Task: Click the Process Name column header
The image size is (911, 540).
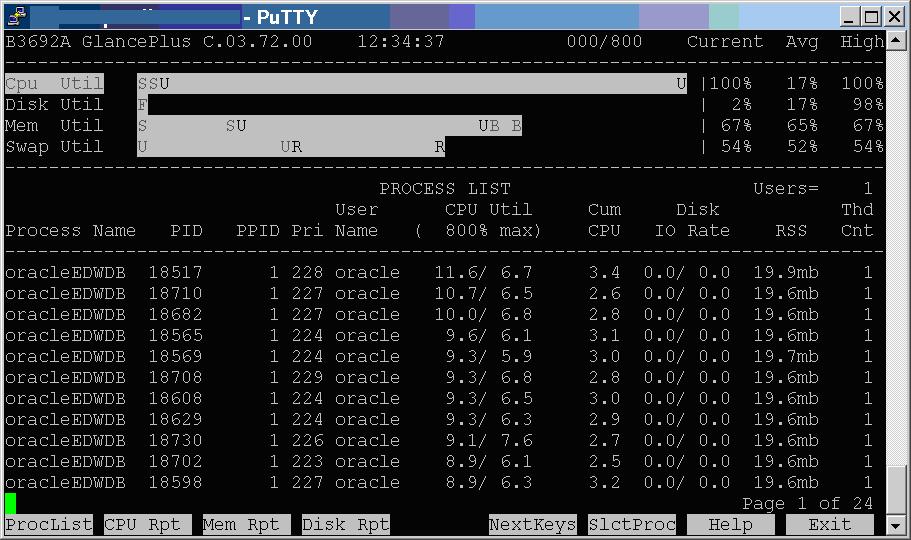Action: click(x=70, y=231)
